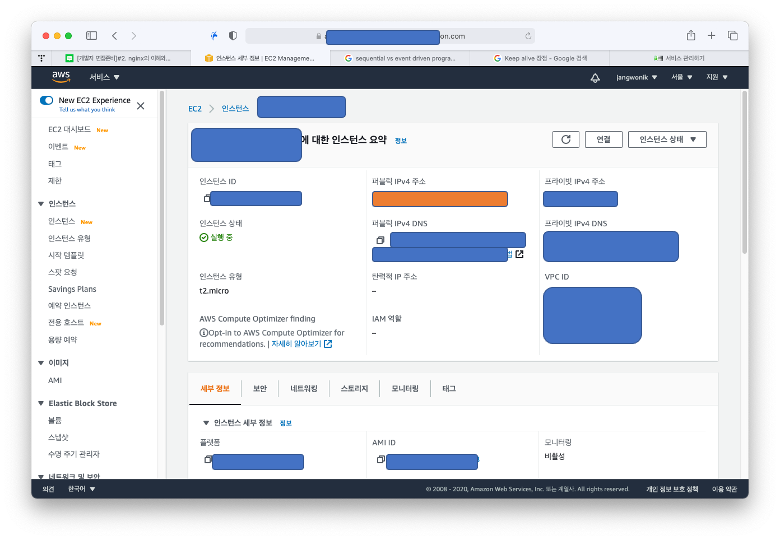Open 인스턴스 유형 in sidebar
Viewport: 780px width, 540px height.
pos(69,238)
